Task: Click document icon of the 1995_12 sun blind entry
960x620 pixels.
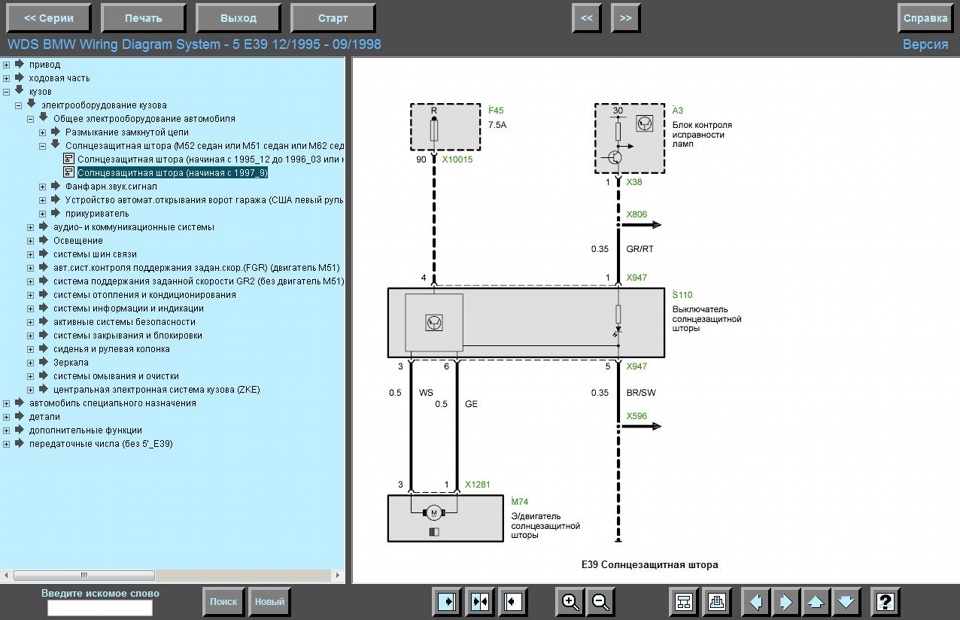Action: pyautogui.click(x=69, y=159)
